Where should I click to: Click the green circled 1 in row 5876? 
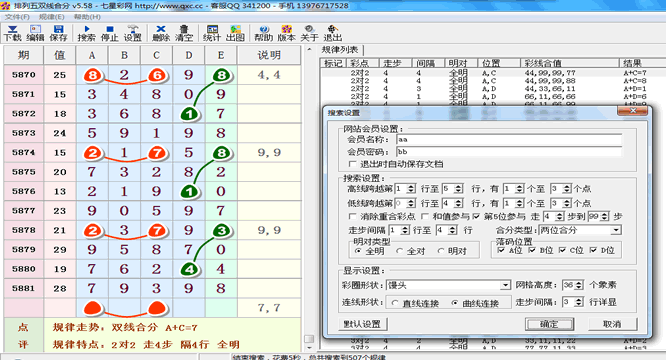[x=189, y=192]
